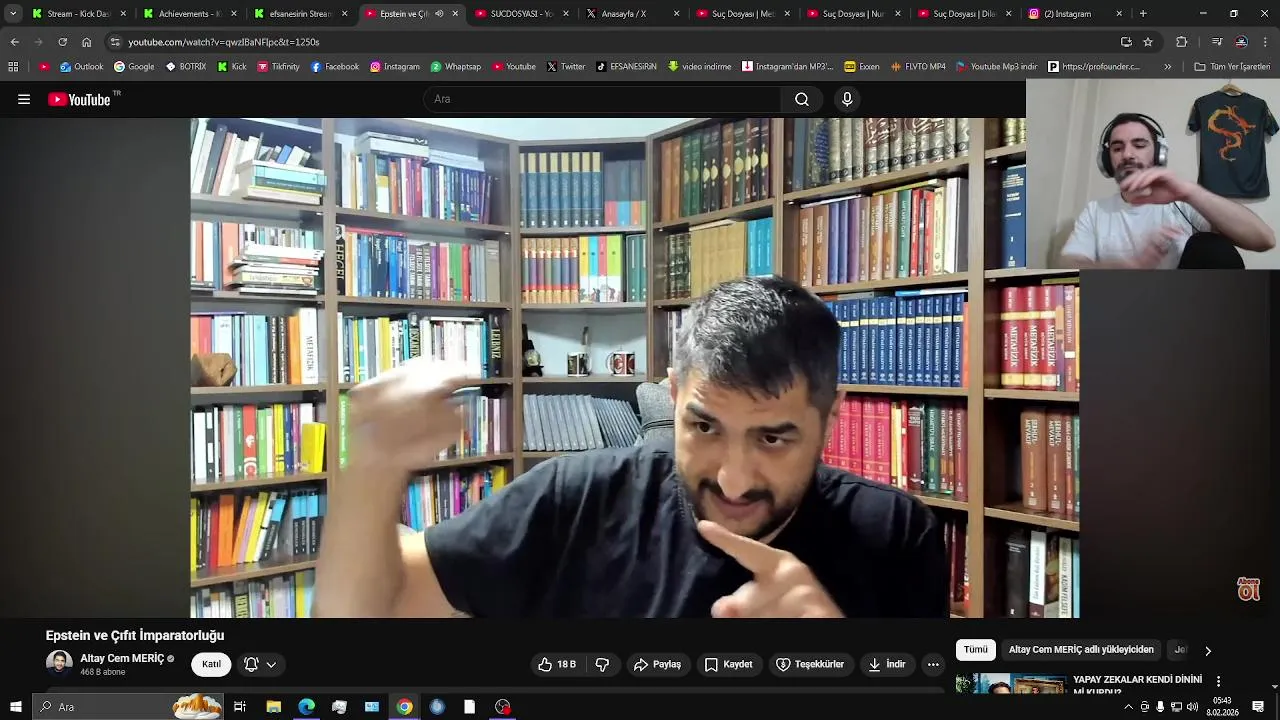Open the Kick bookmark
Screen dimensions: 1280x720
click(x=231, y=67)
